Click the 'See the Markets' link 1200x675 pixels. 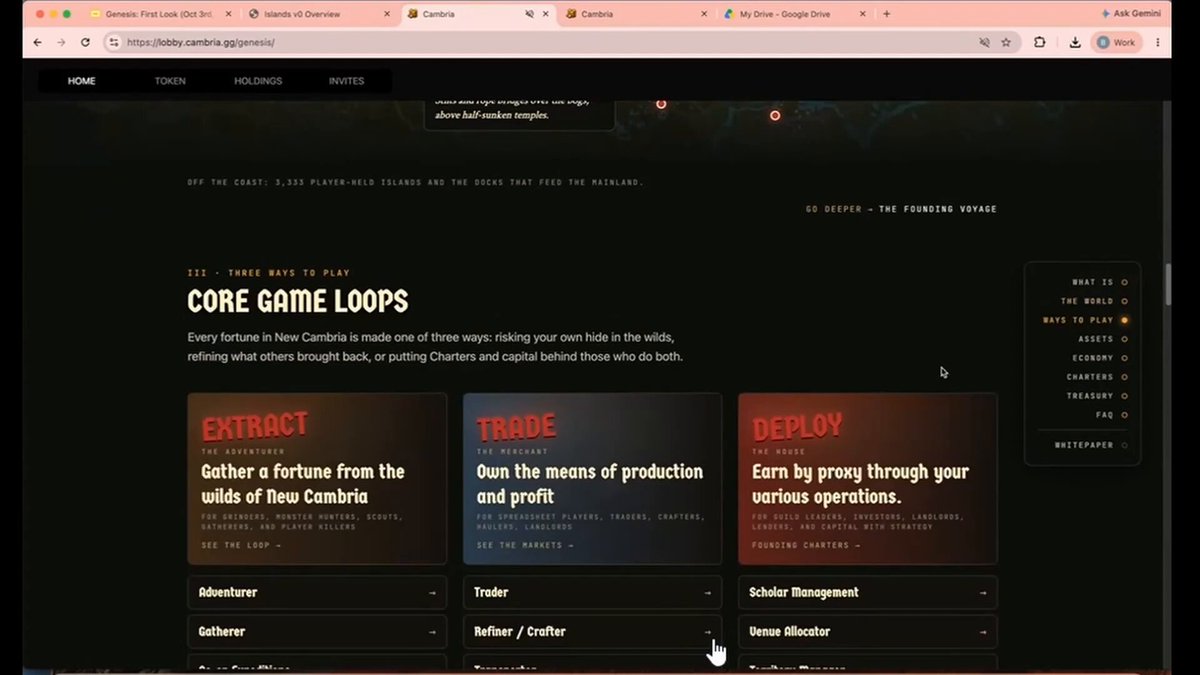coord(525,545)
